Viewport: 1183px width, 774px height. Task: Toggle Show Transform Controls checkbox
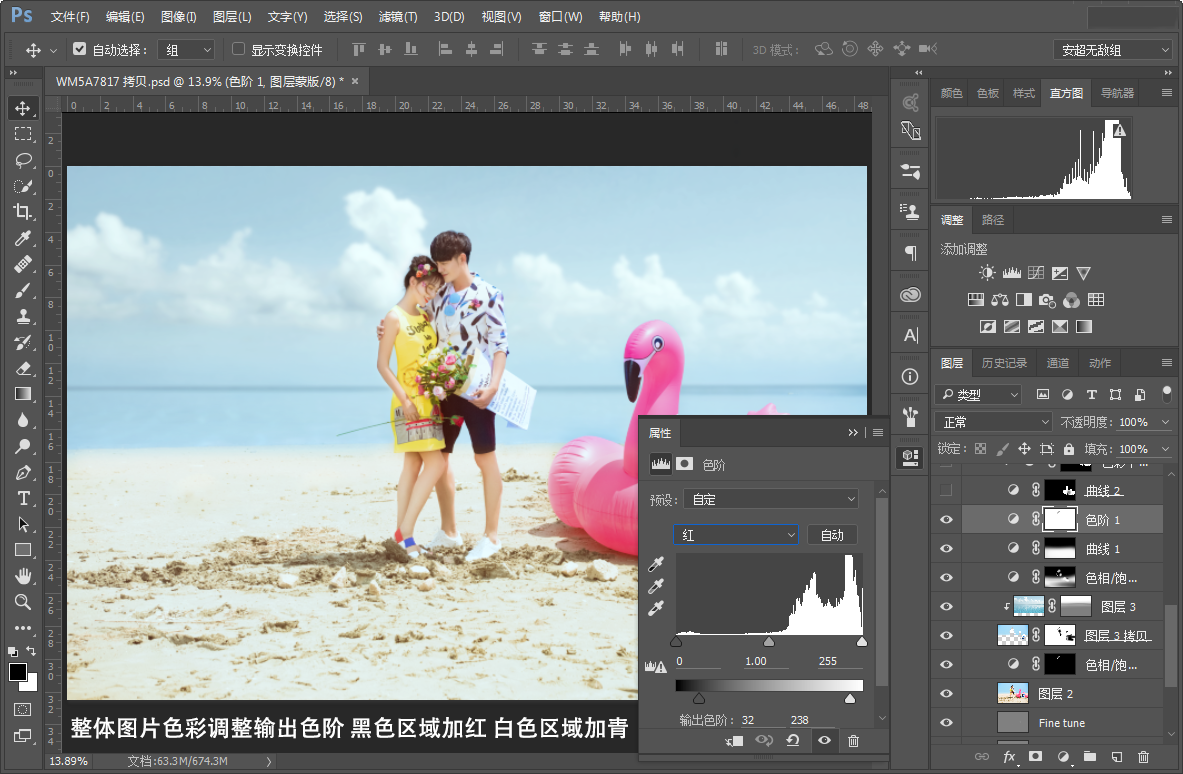pyautogui.click(x=238, y=49)
